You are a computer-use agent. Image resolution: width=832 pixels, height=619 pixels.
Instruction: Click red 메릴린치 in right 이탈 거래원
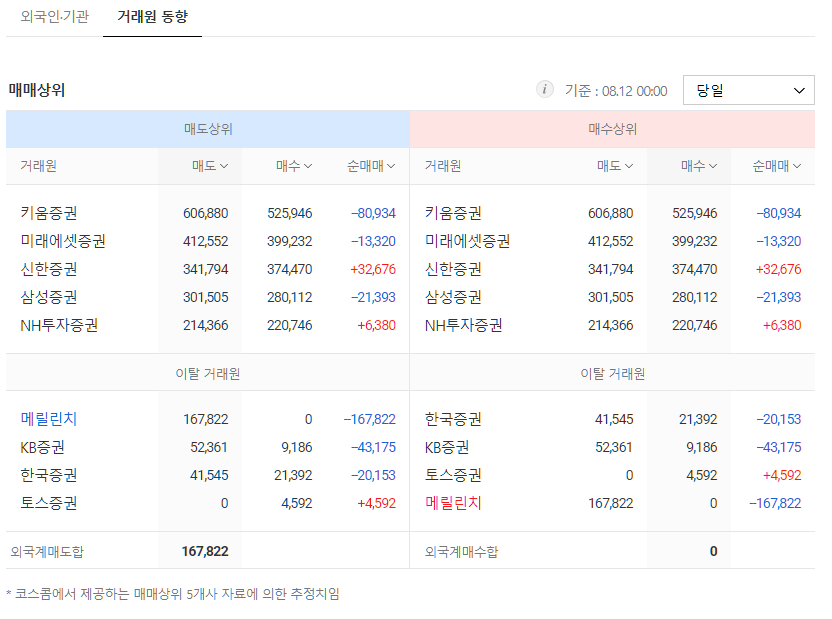(454, 503)
